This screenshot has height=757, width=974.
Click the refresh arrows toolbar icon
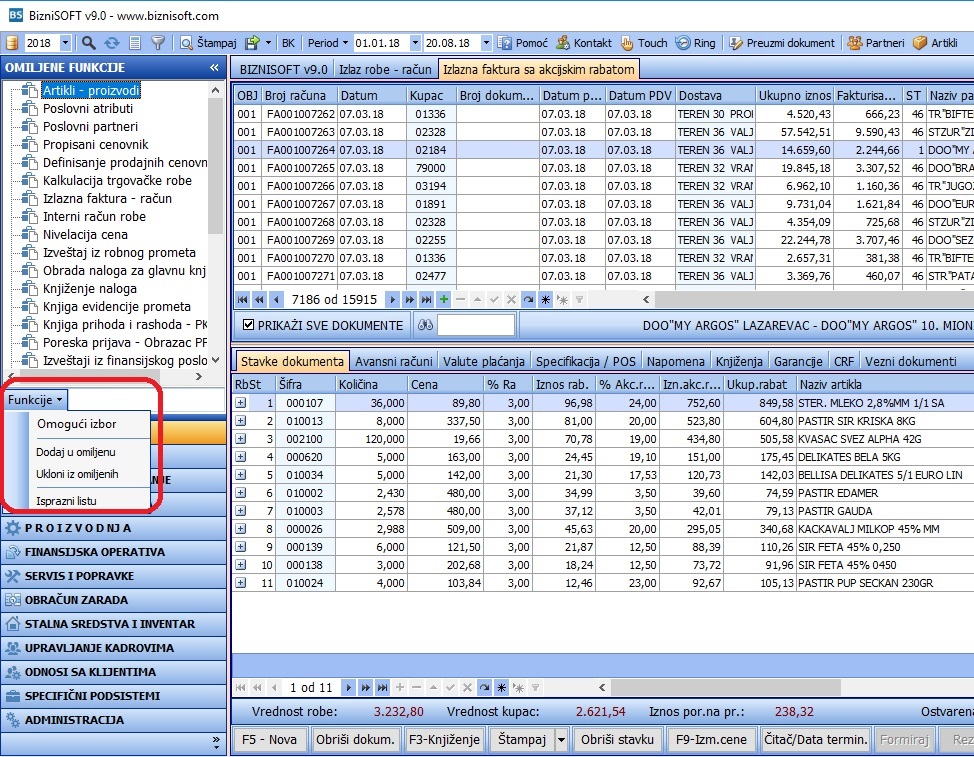[x=112, y=43]
